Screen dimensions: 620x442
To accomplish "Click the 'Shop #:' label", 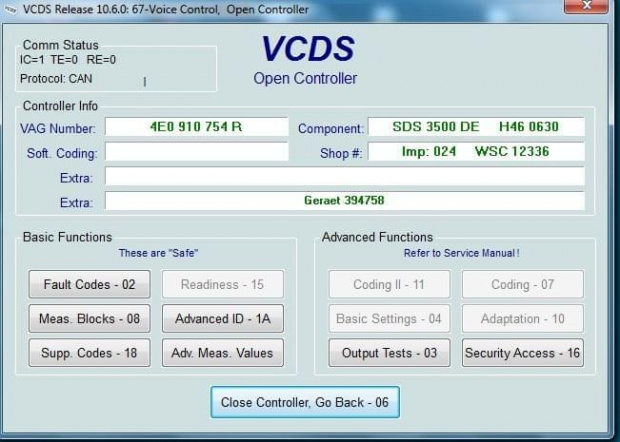I will click(x=341, y=153).
